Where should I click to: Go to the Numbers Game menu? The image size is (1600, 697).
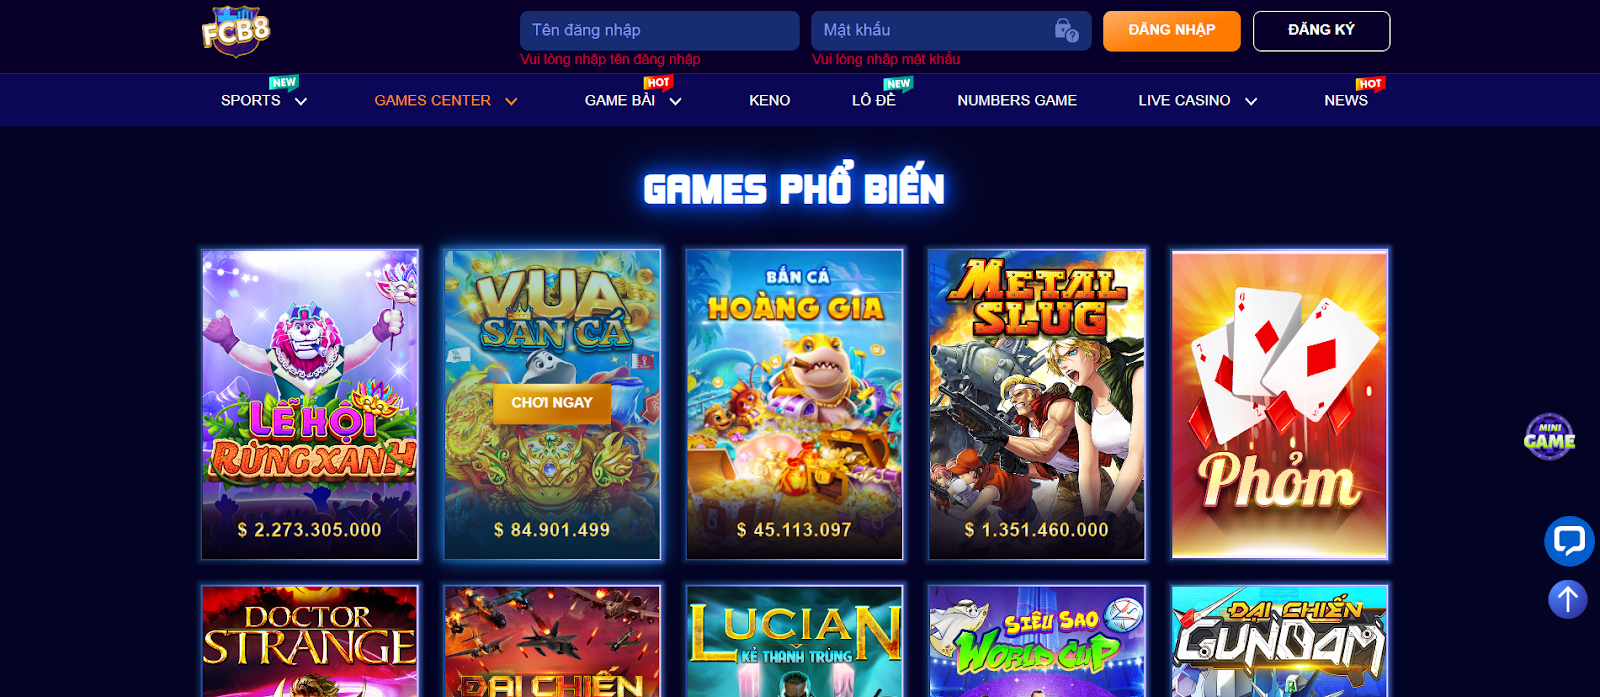[1017, 100]
